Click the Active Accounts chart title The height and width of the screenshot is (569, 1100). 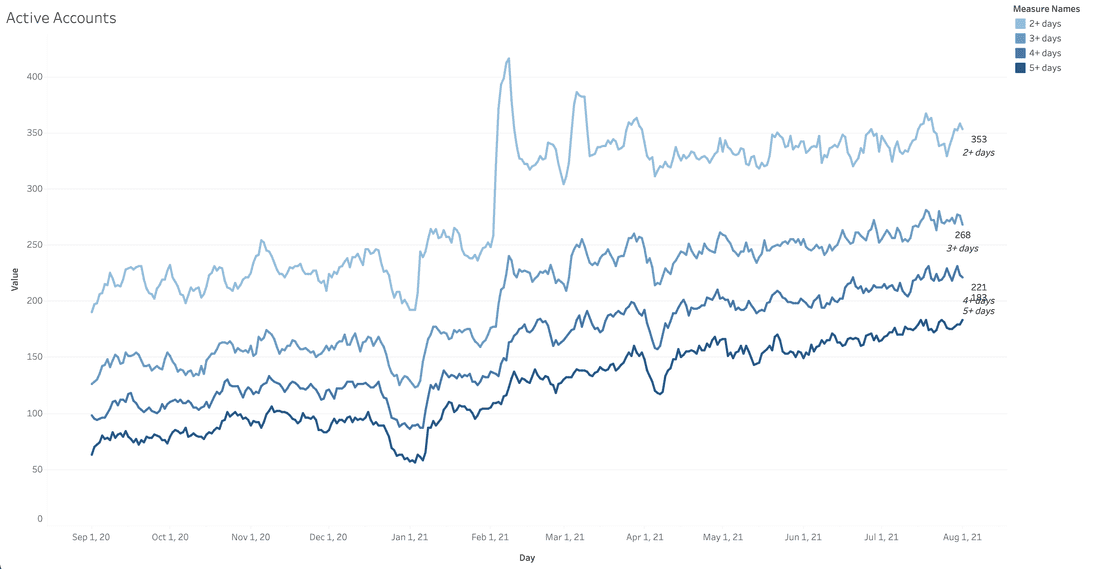[x=61, y=18]
